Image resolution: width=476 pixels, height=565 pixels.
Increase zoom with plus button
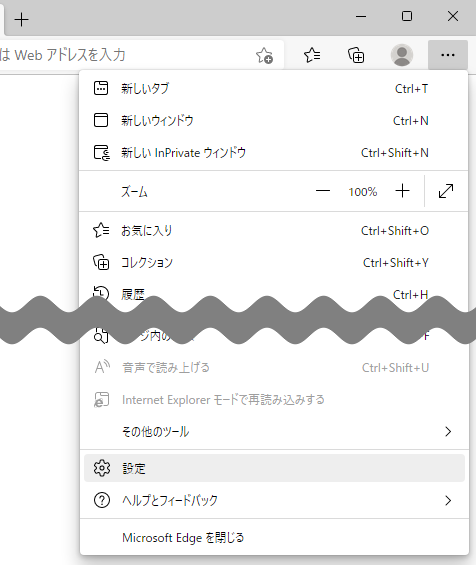coord(402,191)
